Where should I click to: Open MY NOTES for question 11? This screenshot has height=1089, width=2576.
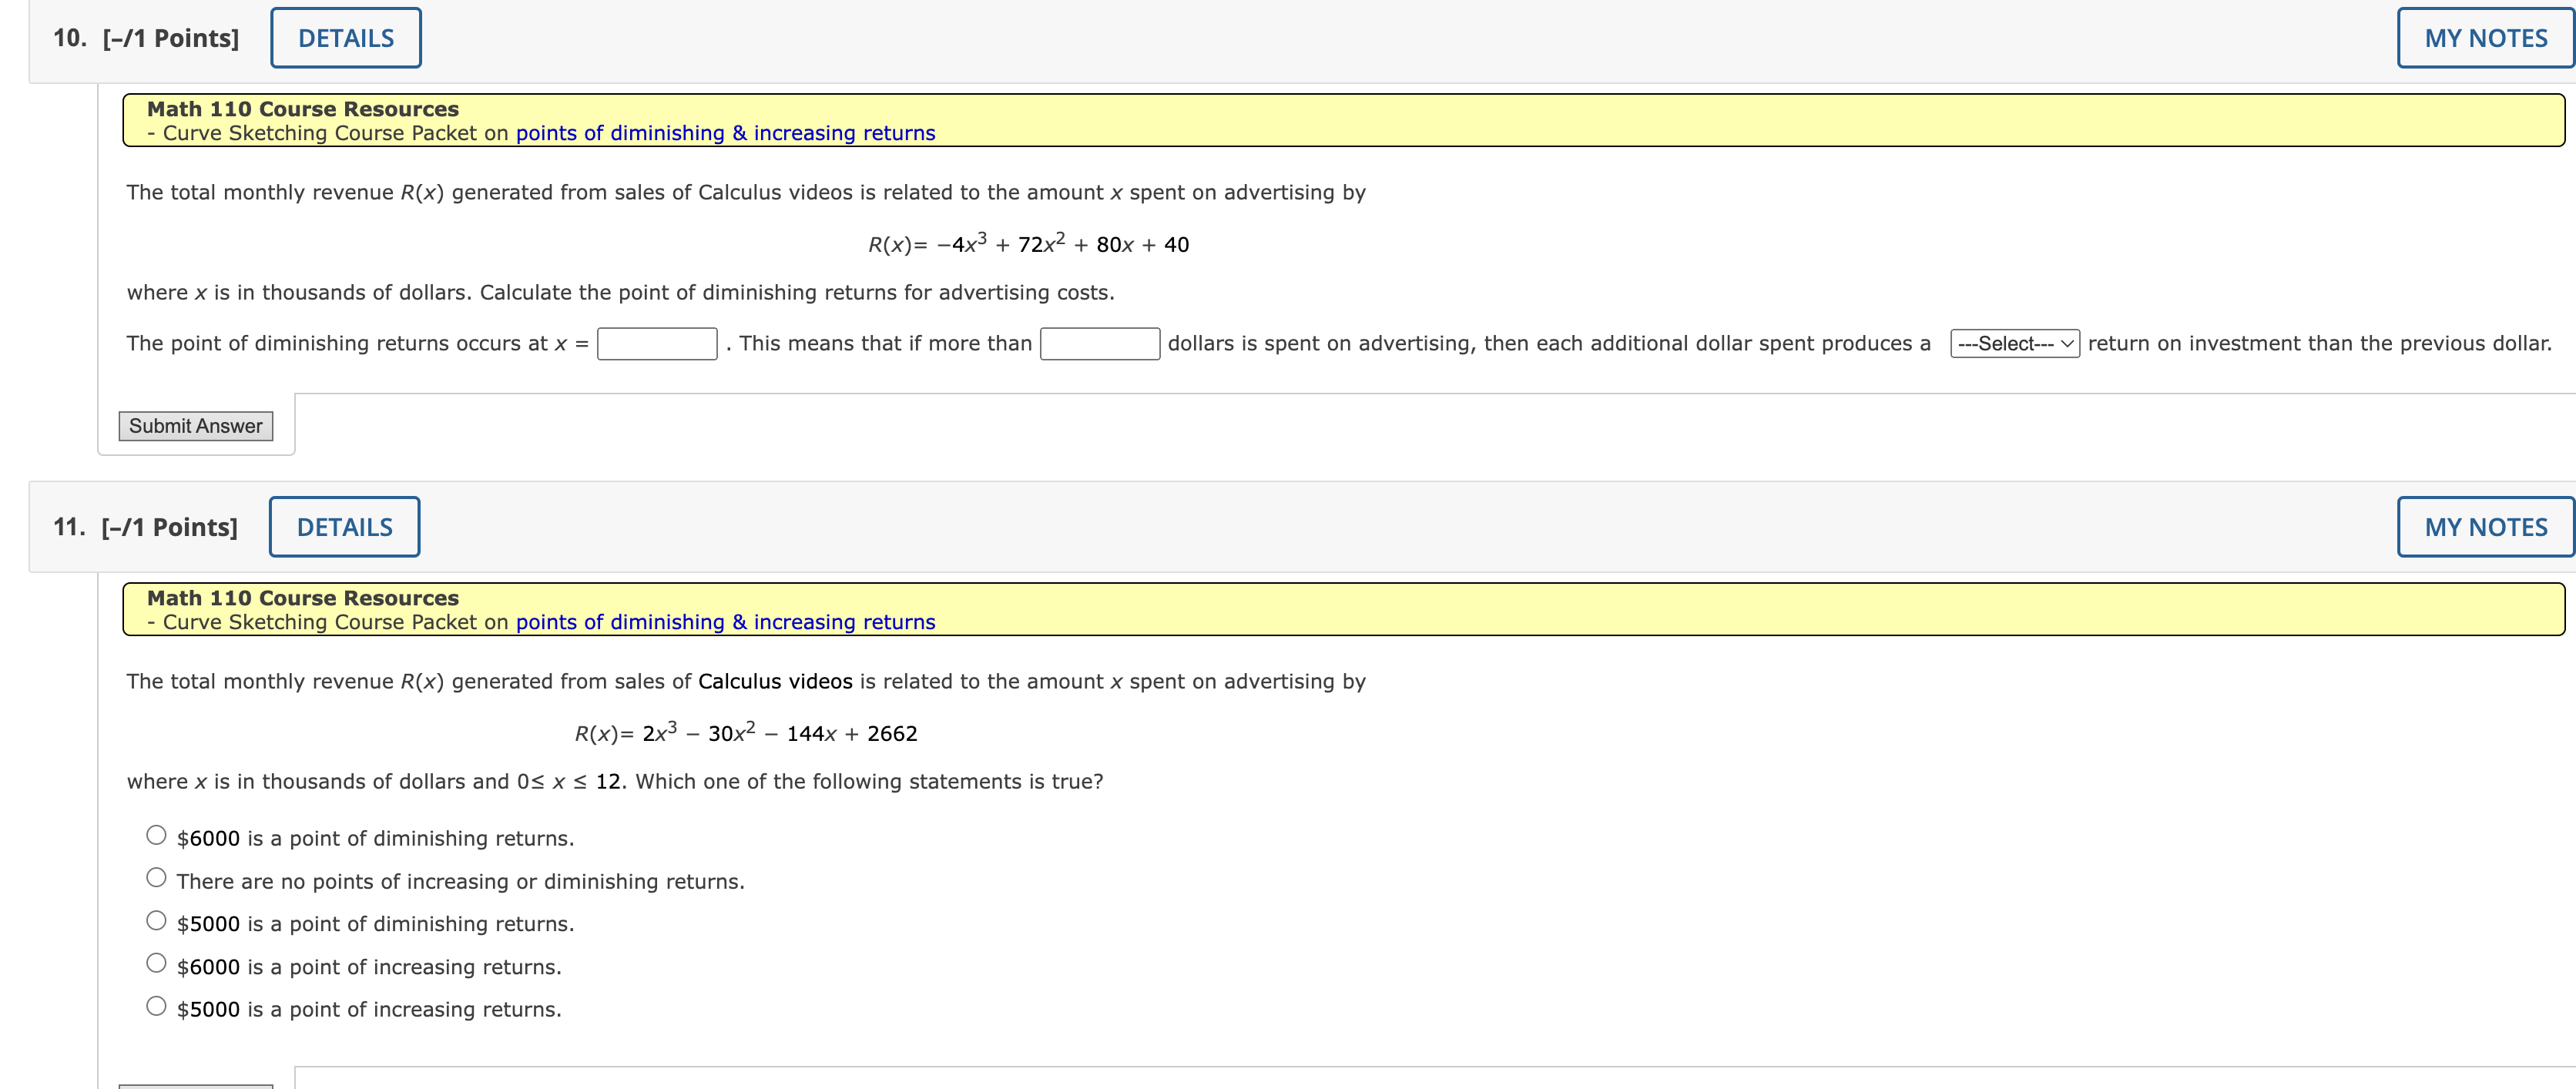pos(2484,527)
